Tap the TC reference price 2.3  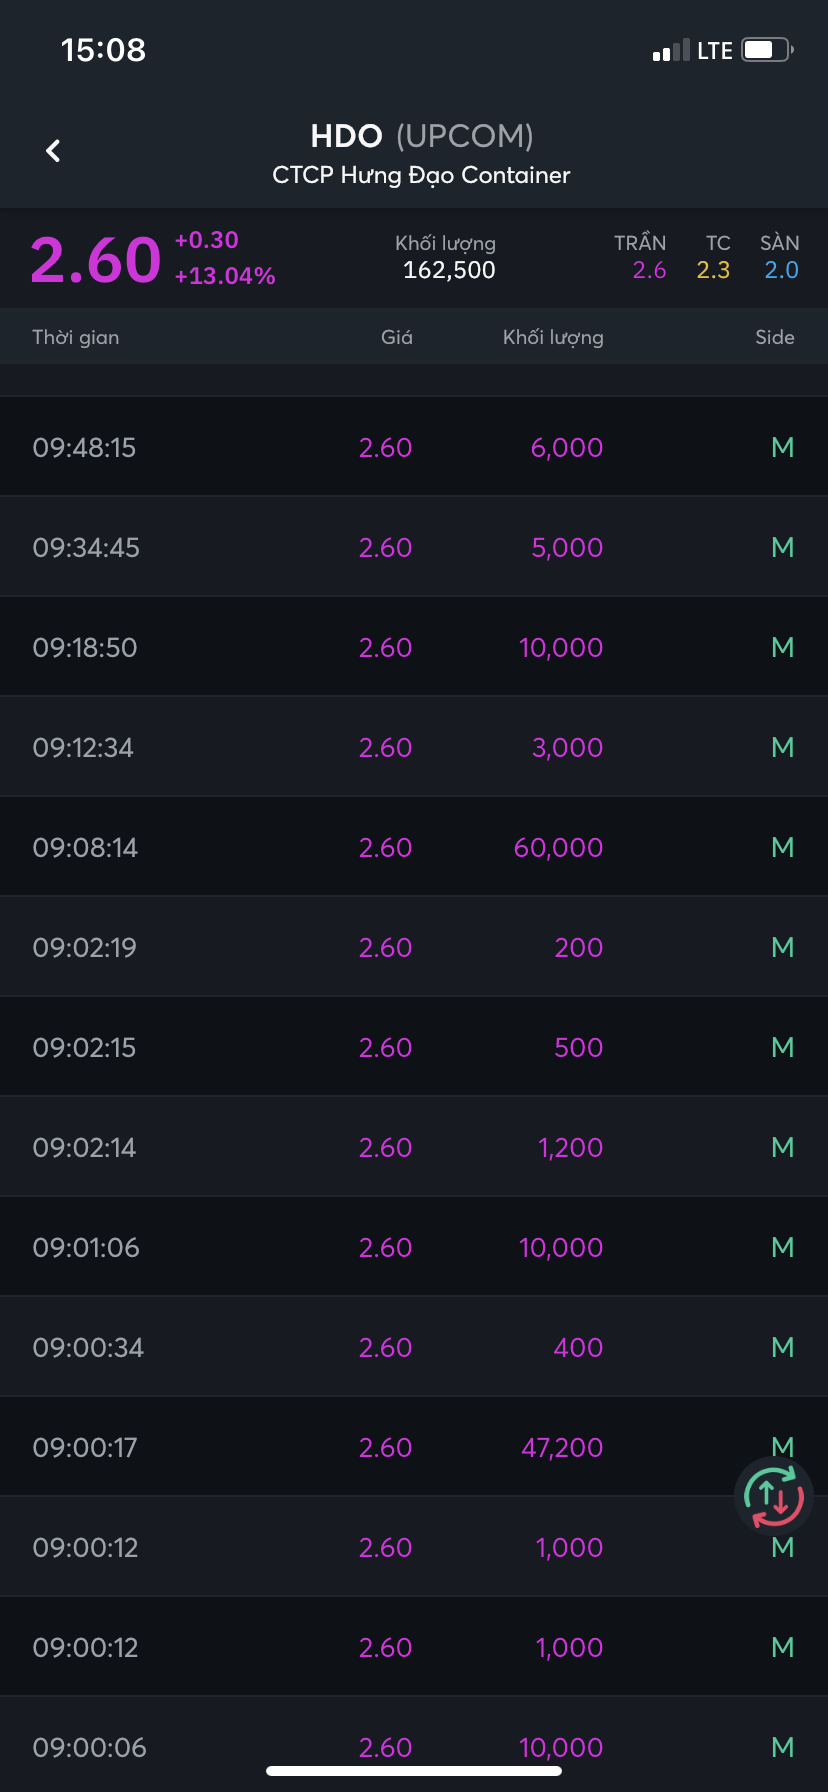713,270
